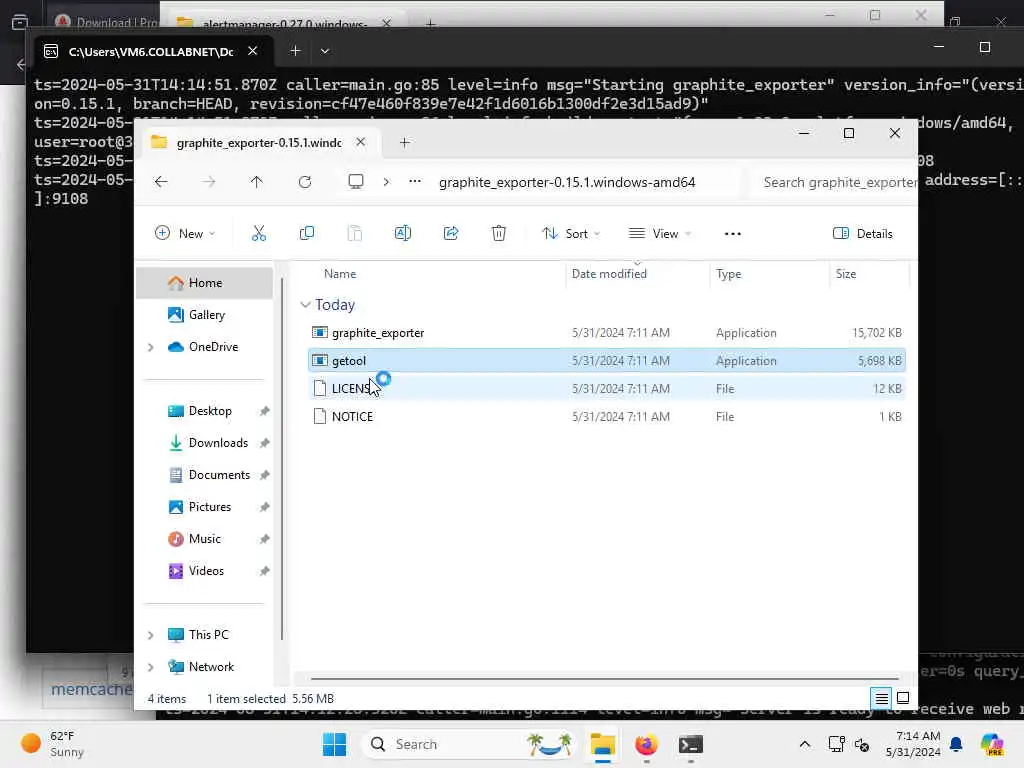The image size is (1024, 768).
Task: Open the New item dropdown
Action: click(x=185, y=233)
